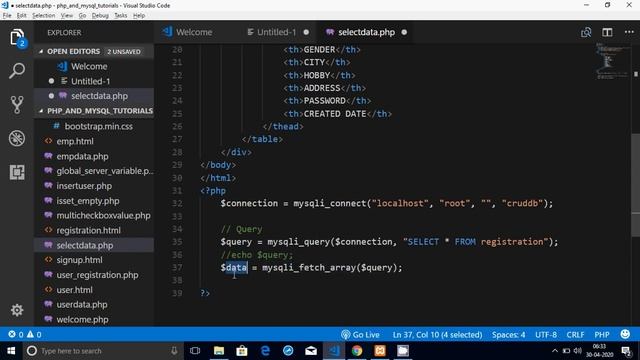
Task: Click the editor minimap preview
Action: point(612,61)
